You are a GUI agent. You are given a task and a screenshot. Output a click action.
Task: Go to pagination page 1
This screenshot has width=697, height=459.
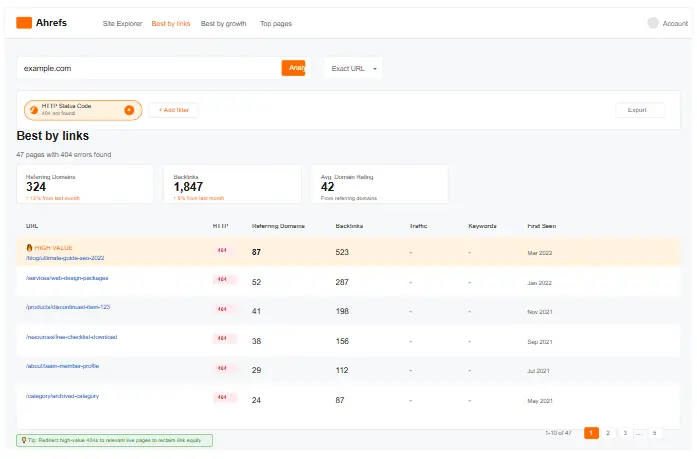[591, 433]
